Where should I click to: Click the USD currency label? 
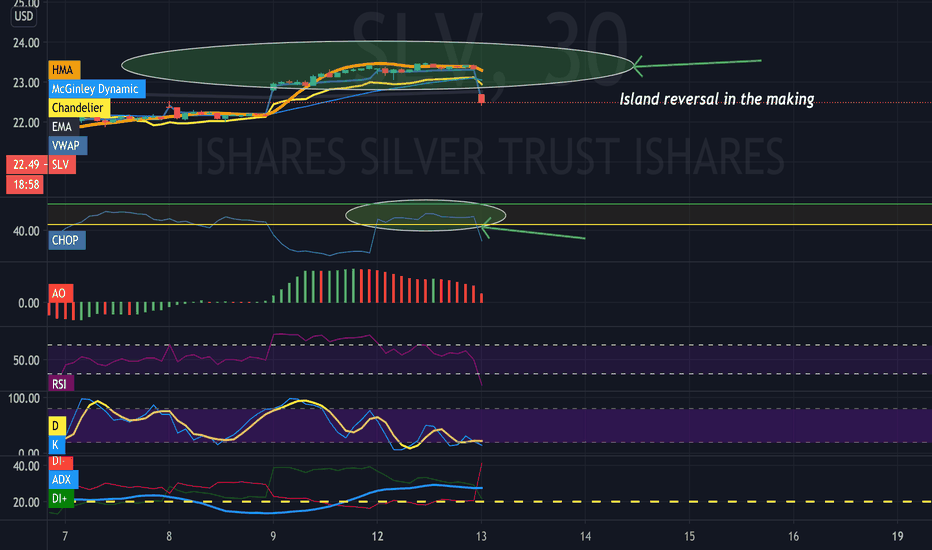pos(24,16)
